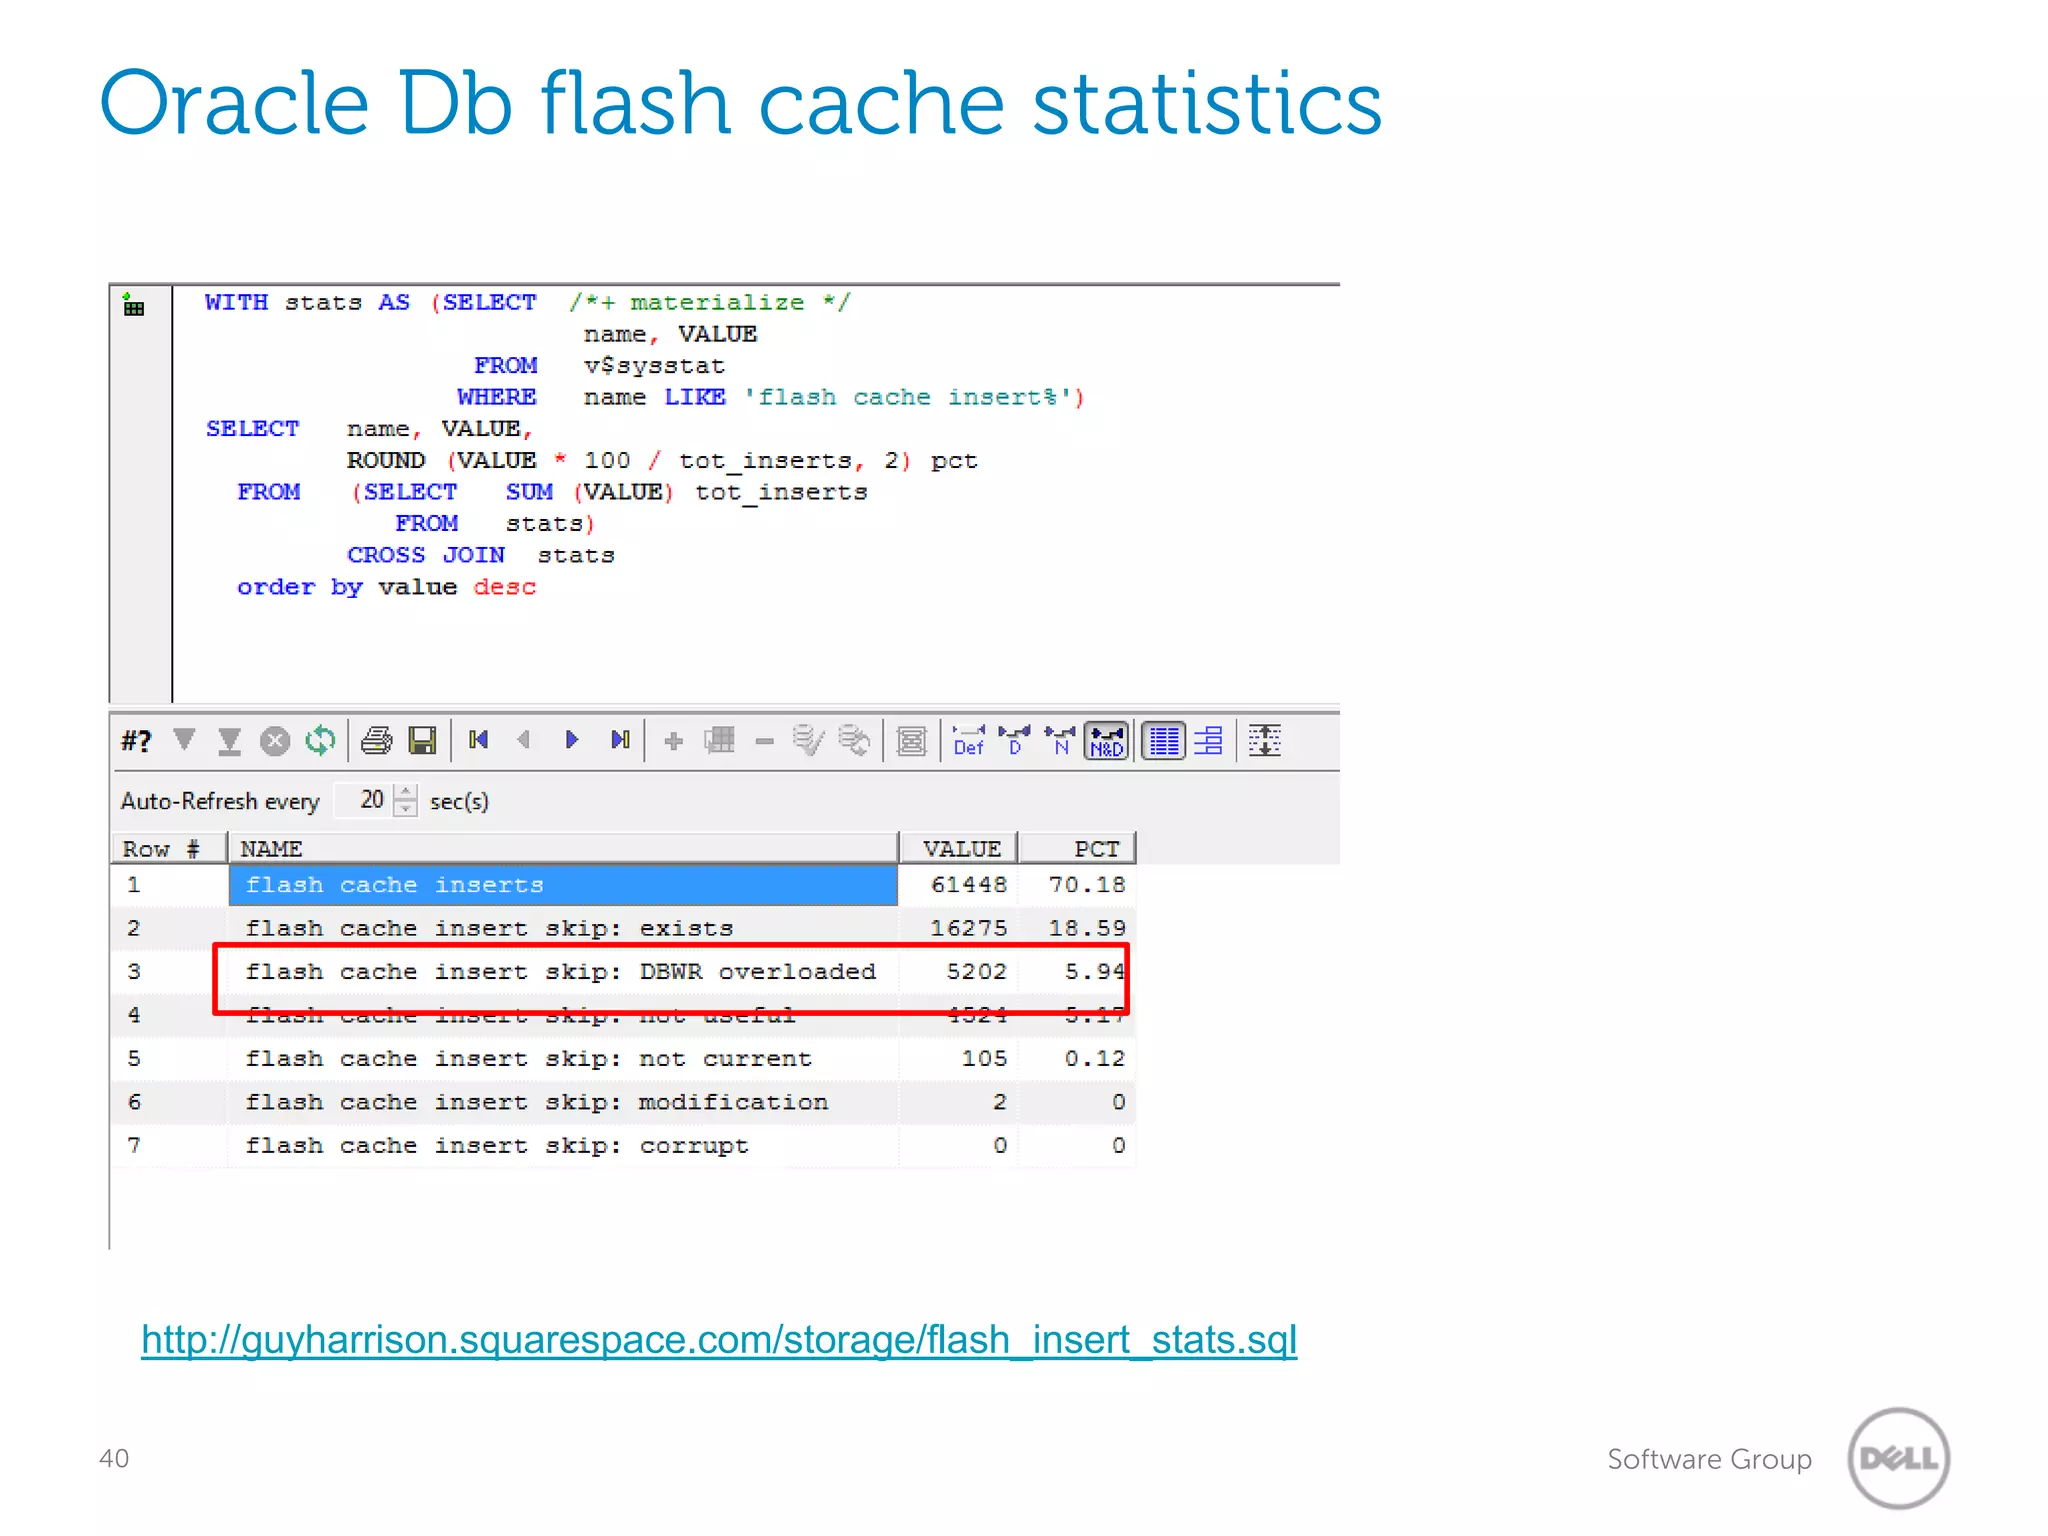Click the printer icon
The image size is (2048, 1536).
tap(377, 741)
